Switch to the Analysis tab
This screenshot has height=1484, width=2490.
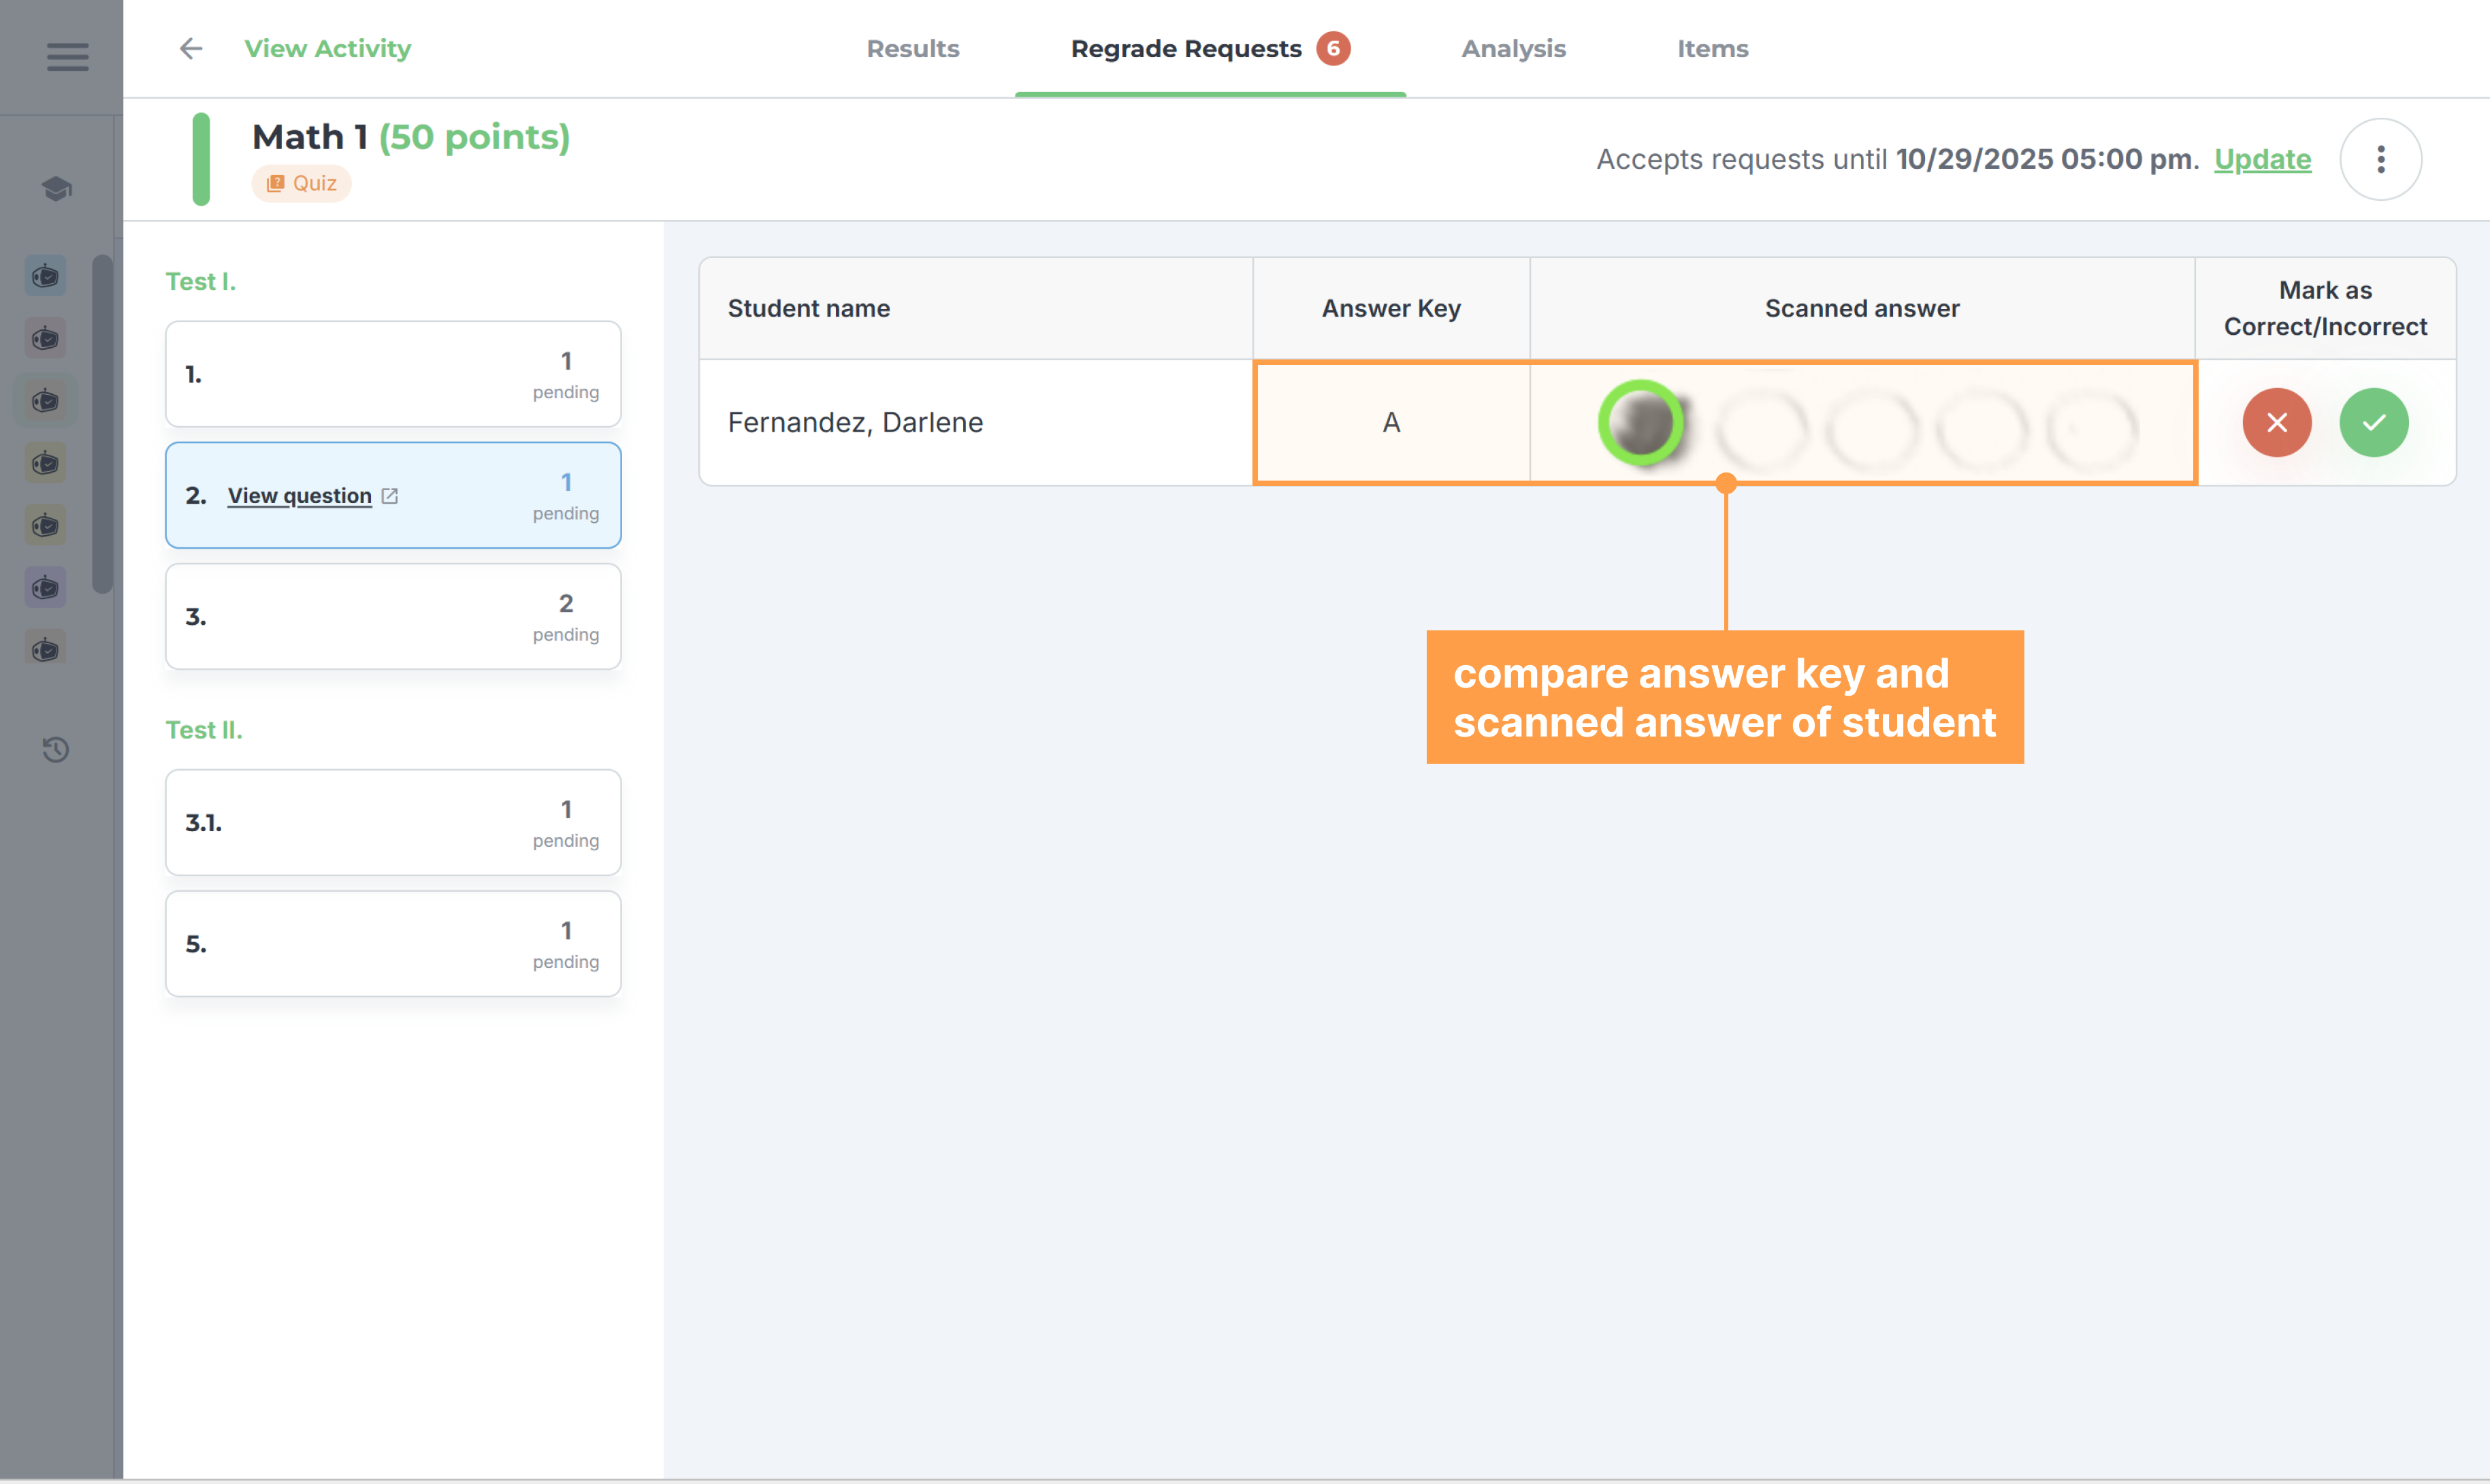pyautogui.click(x=1513, y=48)
